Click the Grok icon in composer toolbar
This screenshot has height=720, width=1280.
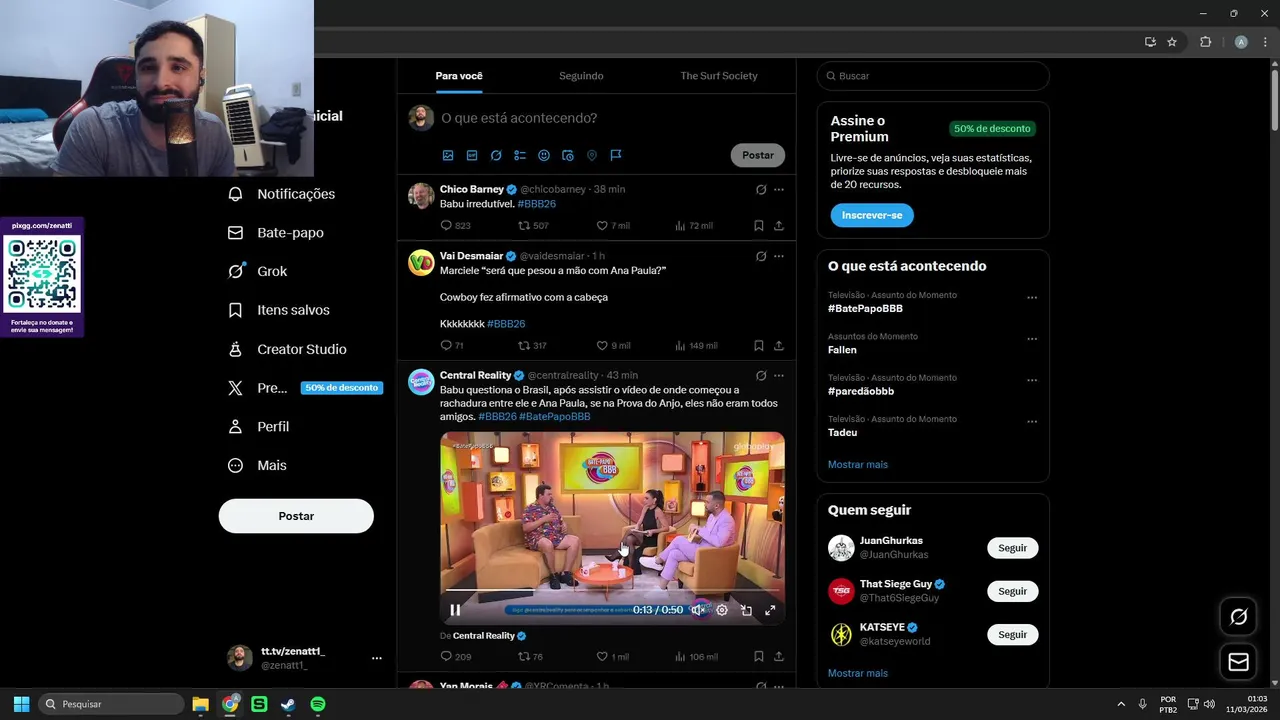click(x=496, y=155)
